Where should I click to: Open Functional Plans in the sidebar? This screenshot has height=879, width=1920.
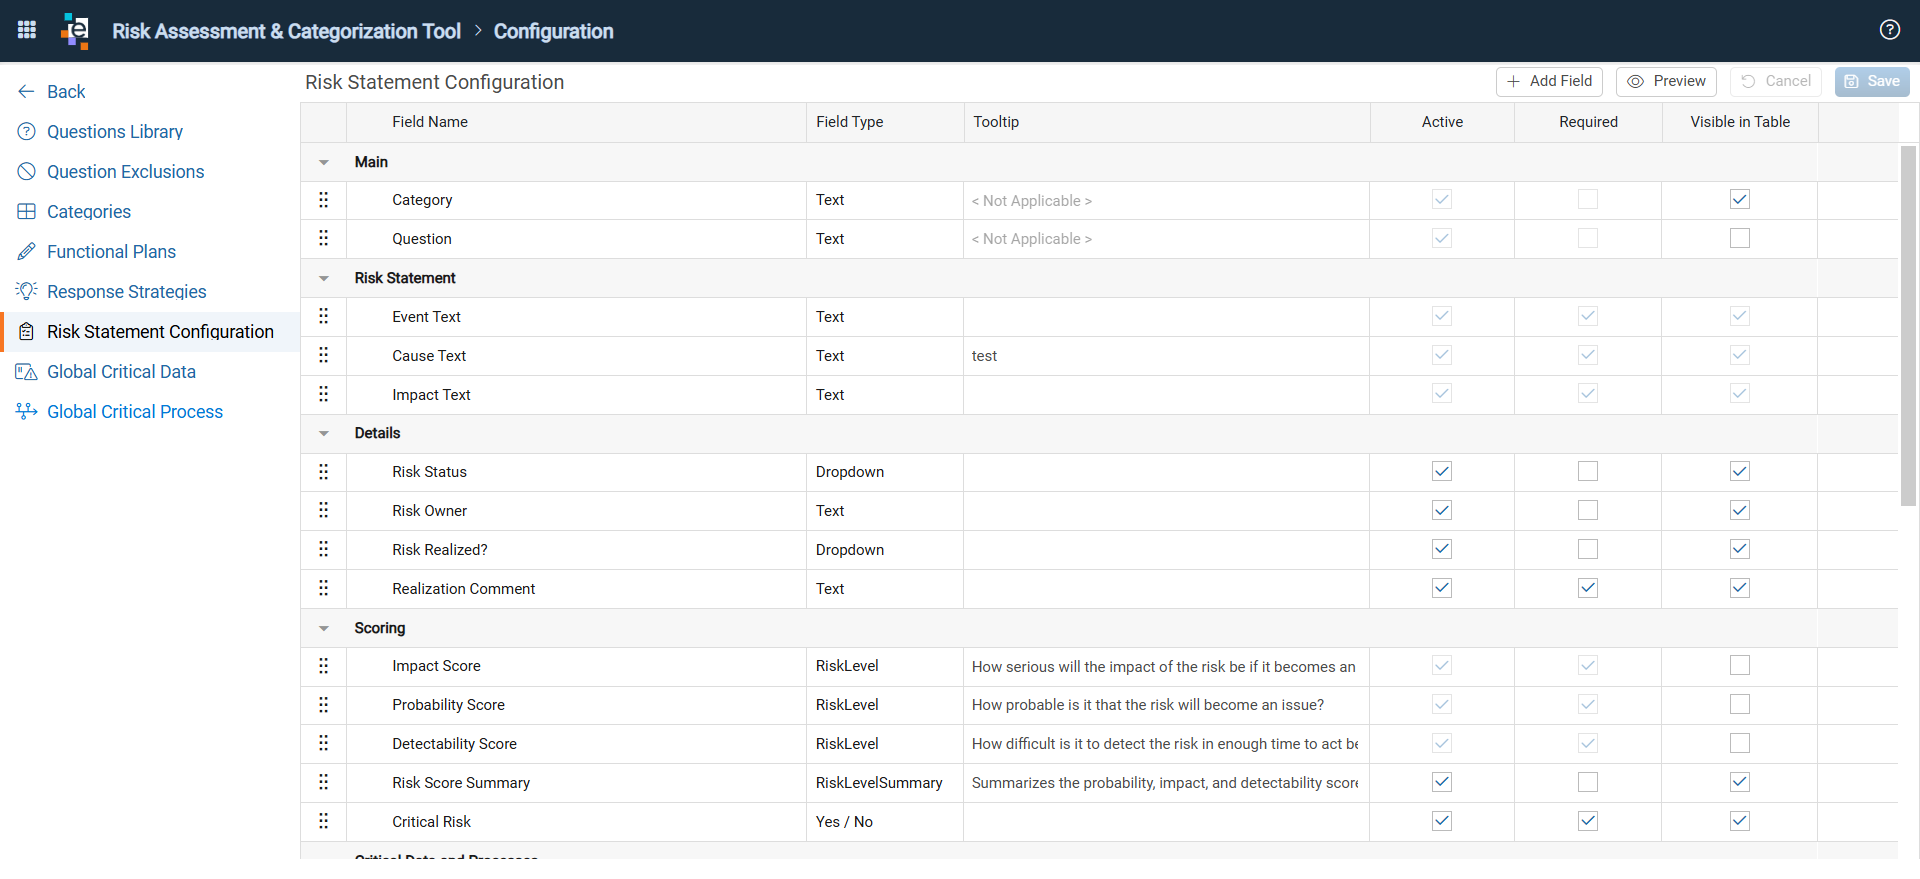point(112,252)
